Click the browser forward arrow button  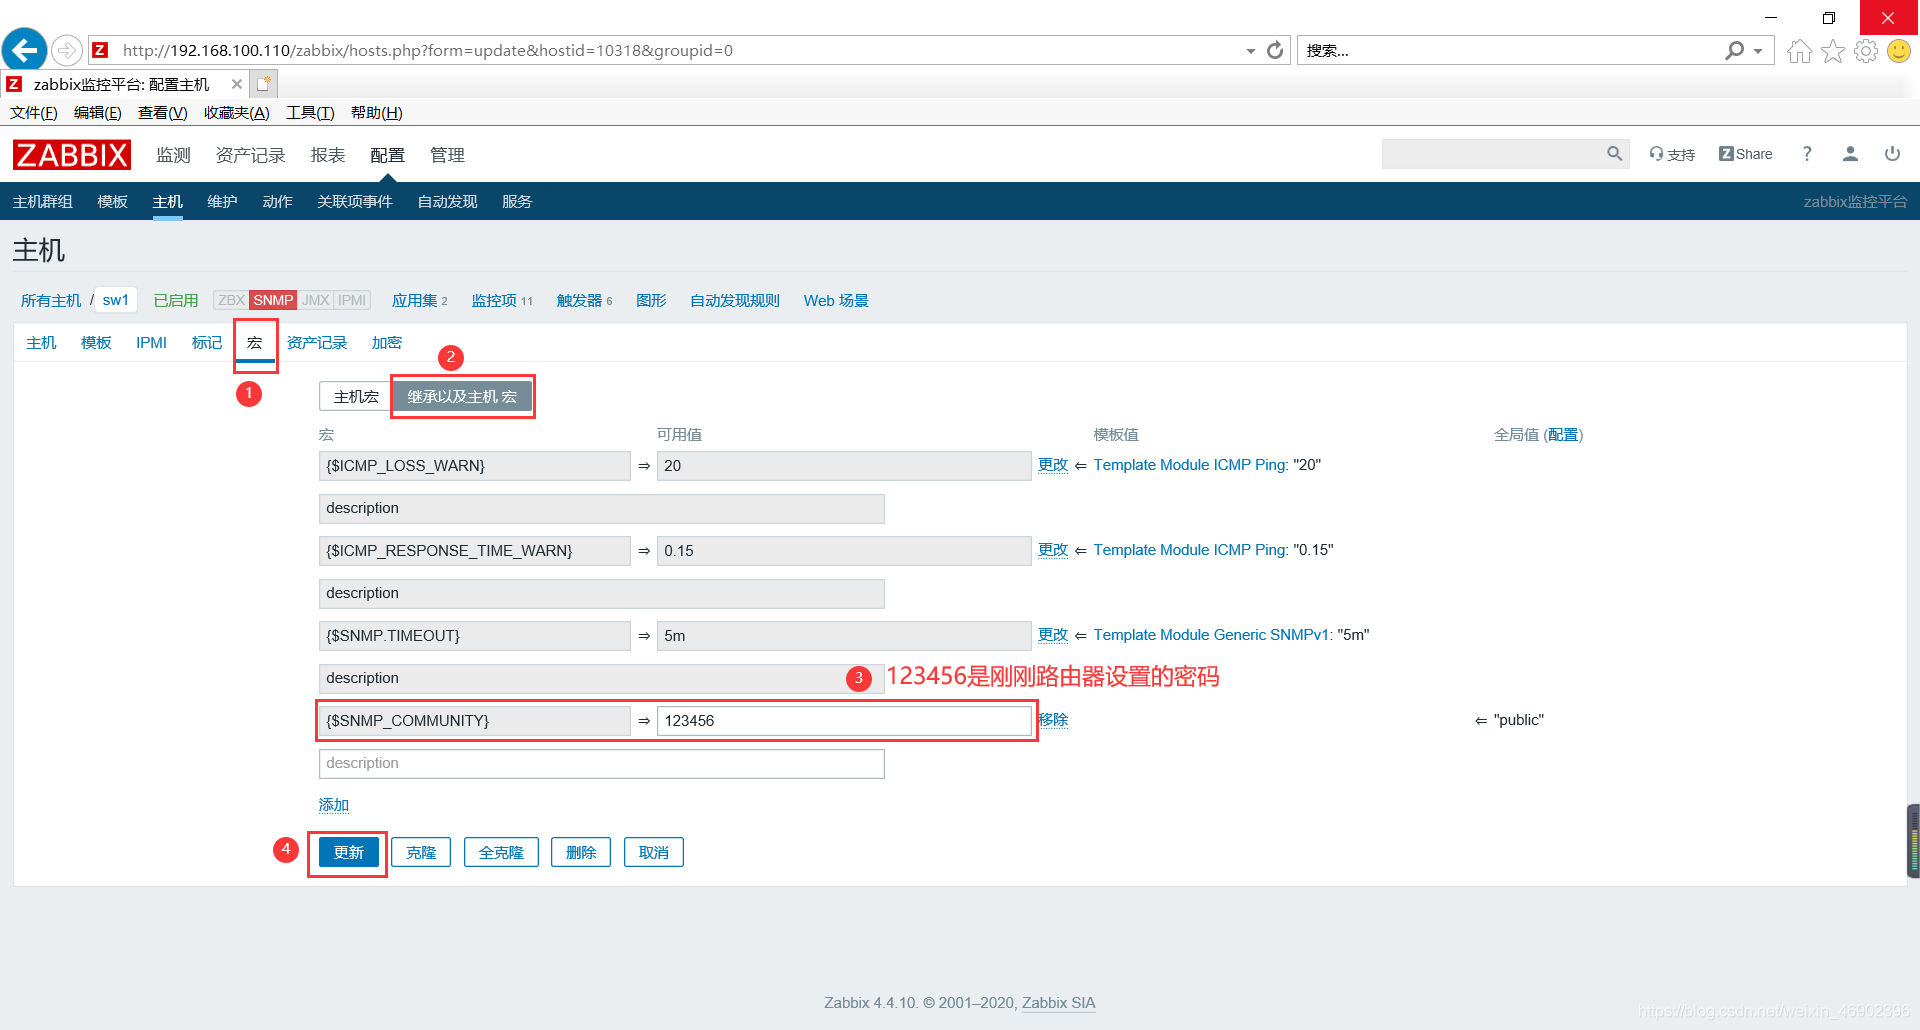(x=66, y=50)
